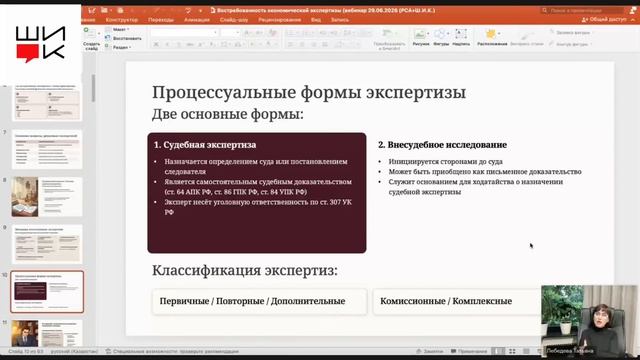640x360 pixels.
Task: Open the Макет layout dropdown
Action: coord(117,29)
